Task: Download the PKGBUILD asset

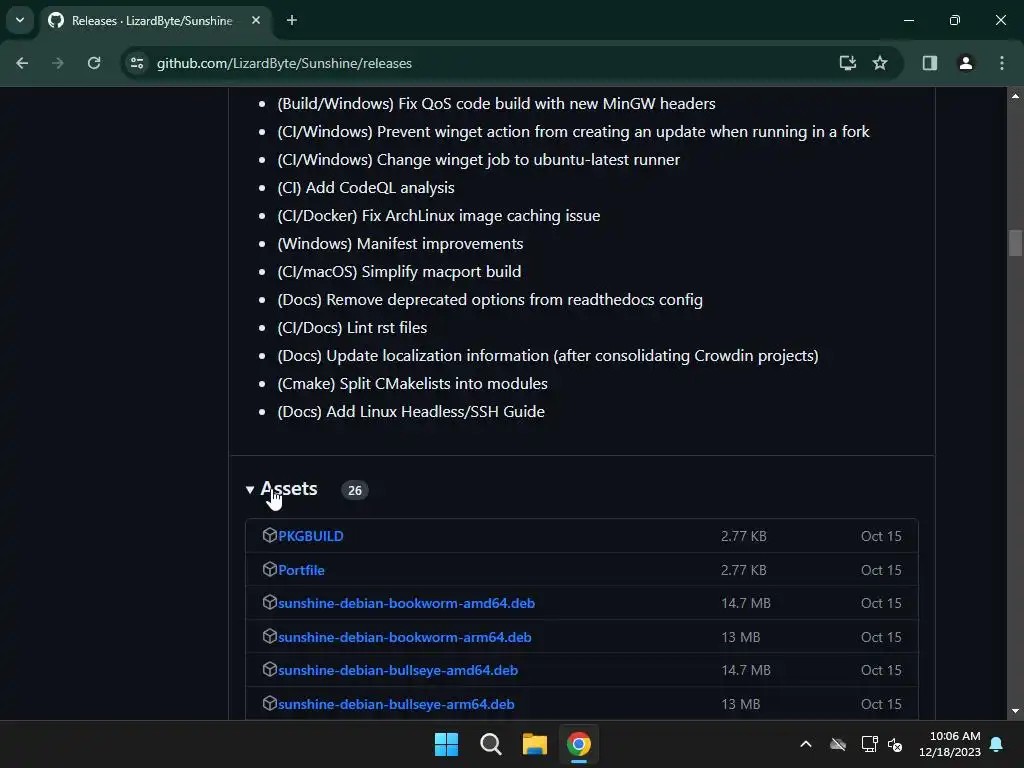Action: point(310,536)
